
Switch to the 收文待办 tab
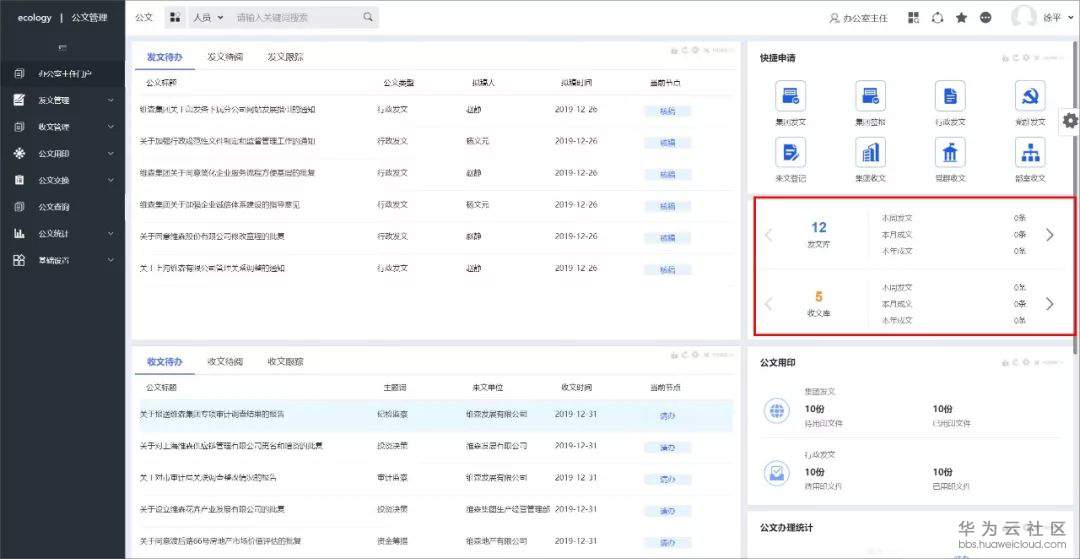click(164, 361)
